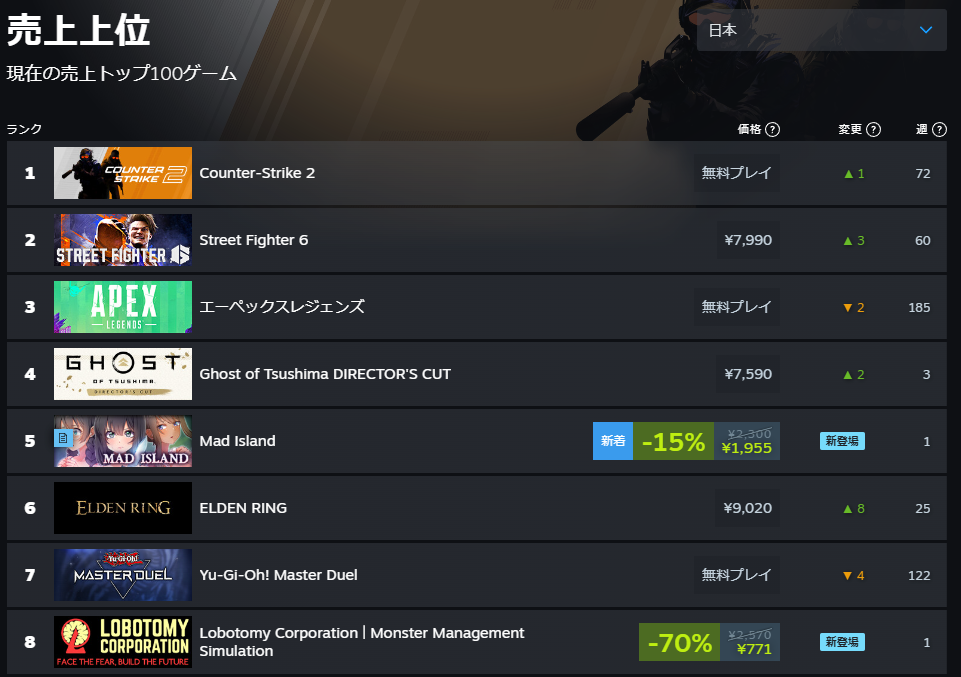Click the help icon beside 週 header
This screenshot has width=961, height=677.
(939, 129)
